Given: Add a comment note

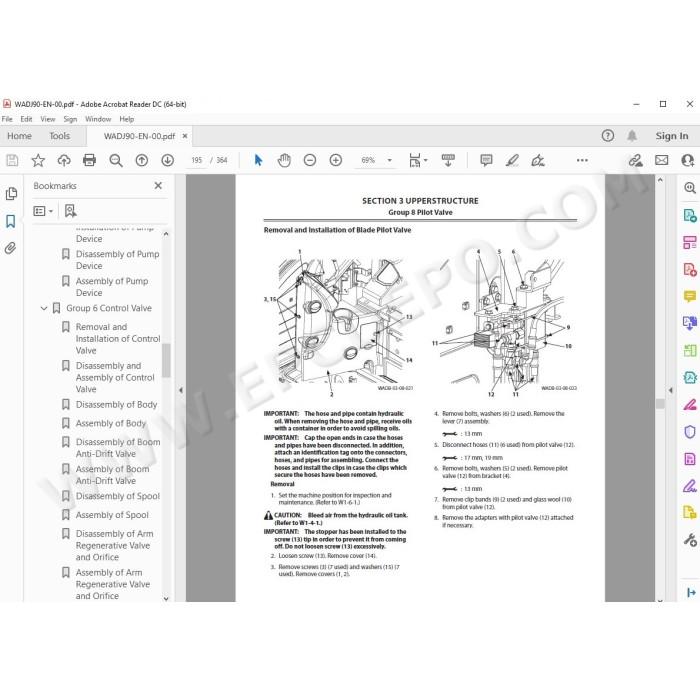Looking at the screenshot, I should pos(486,160).
